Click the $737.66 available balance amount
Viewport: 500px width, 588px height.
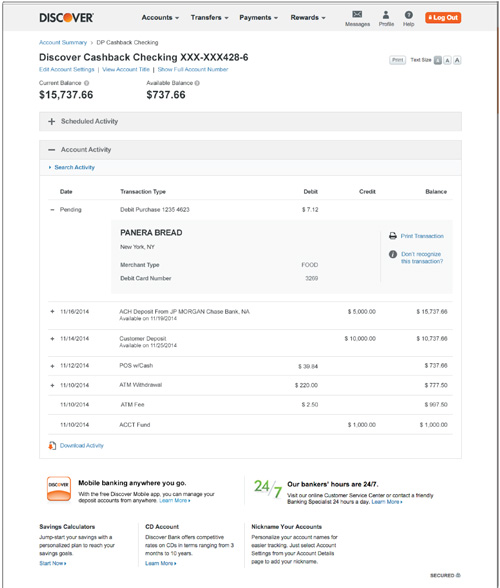[166, 95]
